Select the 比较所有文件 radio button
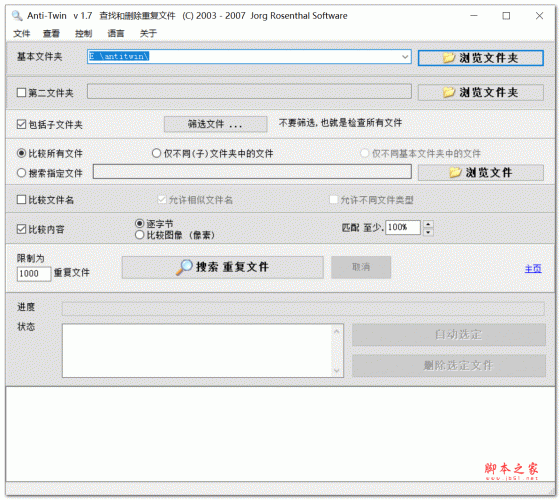 point(21,153)
